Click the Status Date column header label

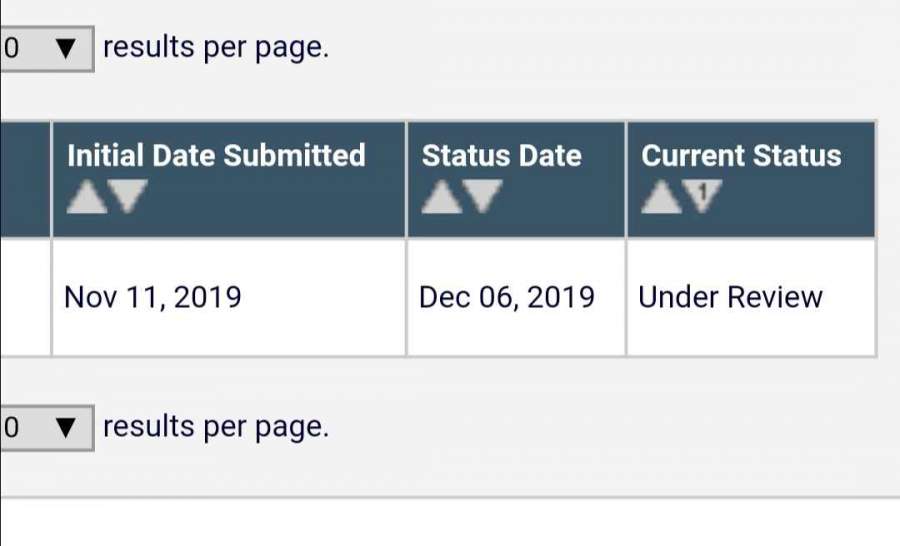pyautogui.click(x=501, y=156)
